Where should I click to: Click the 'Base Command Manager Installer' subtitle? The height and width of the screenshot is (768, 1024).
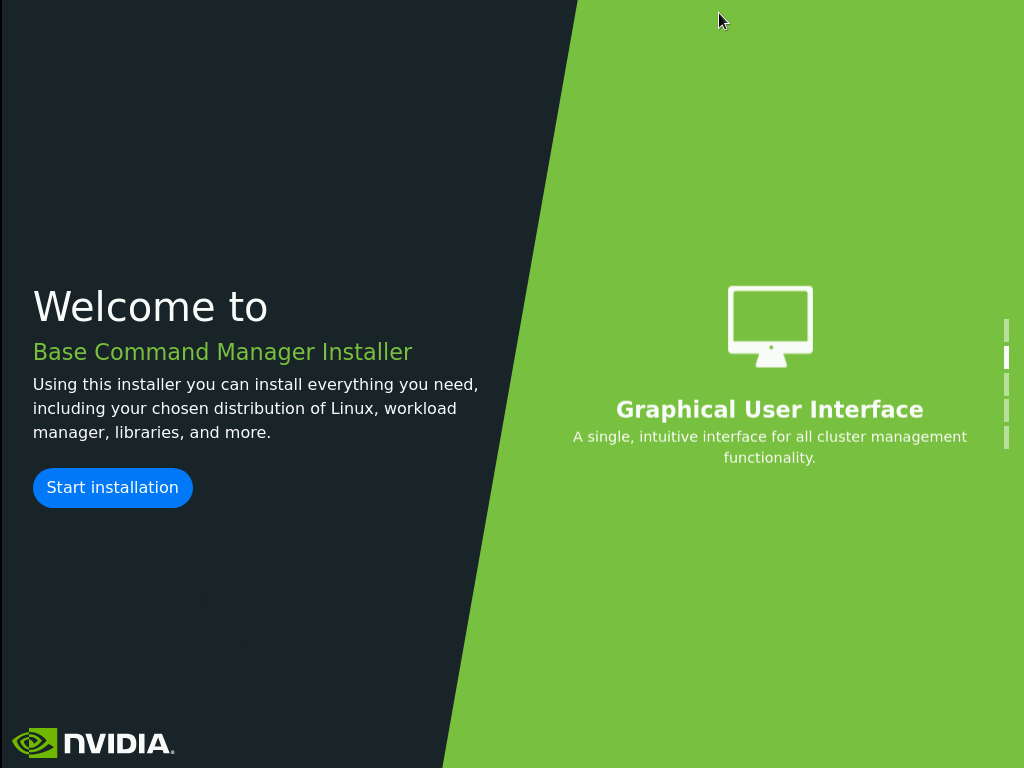(x=222, y=352)
